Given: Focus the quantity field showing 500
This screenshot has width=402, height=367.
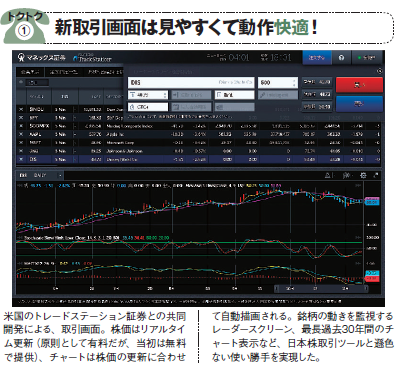Looking at the screenshot, I should pos(277,82).
